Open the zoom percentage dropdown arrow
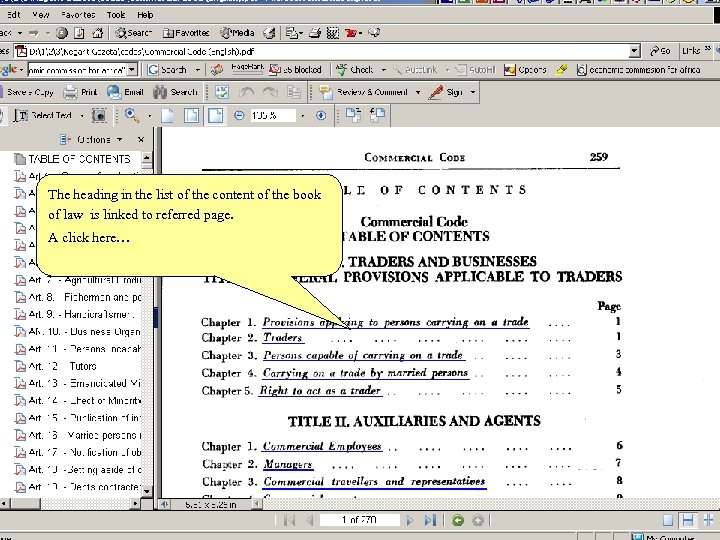720x540 pixels. pyautogui.click(x=303, y=116)
